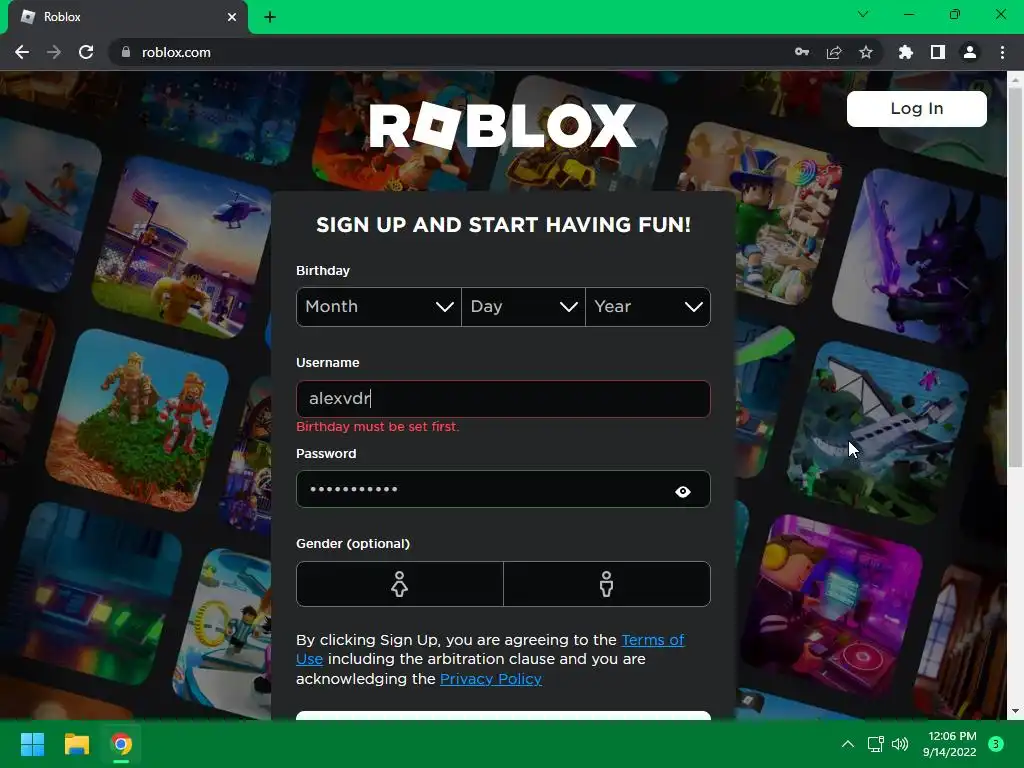The height and width of the screenshot is (768, 1024).
Task: Go back to the previous page
Action: tap(22, 52)
